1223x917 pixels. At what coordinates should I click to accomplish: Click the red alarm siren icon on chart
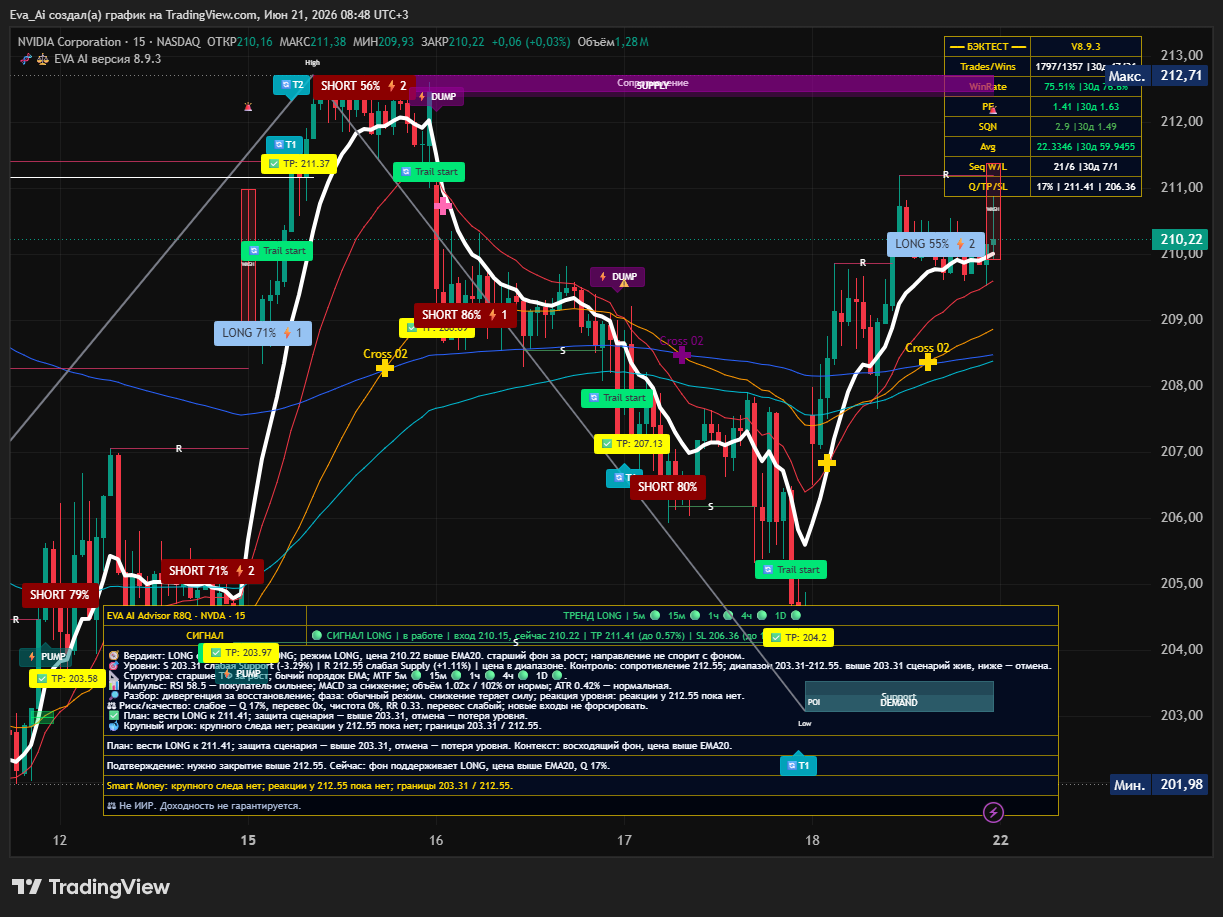[x=248, y=105]
